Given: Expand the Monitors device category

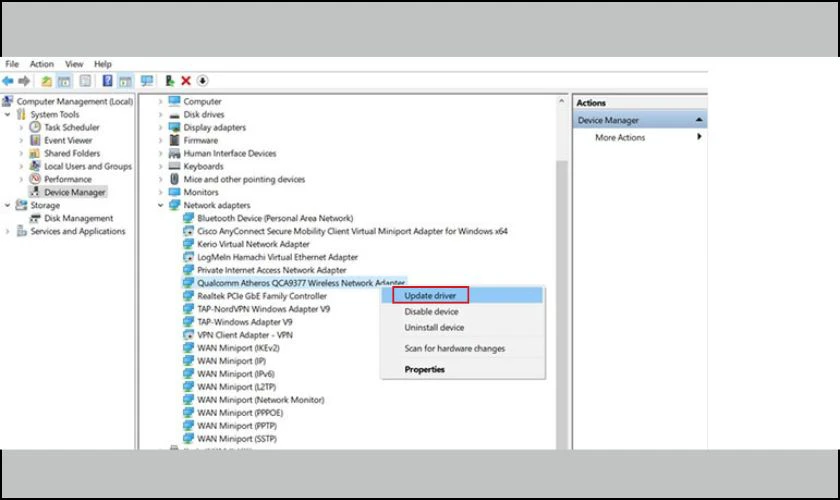Looking at the screenshot, I should (x=161, y=192).
